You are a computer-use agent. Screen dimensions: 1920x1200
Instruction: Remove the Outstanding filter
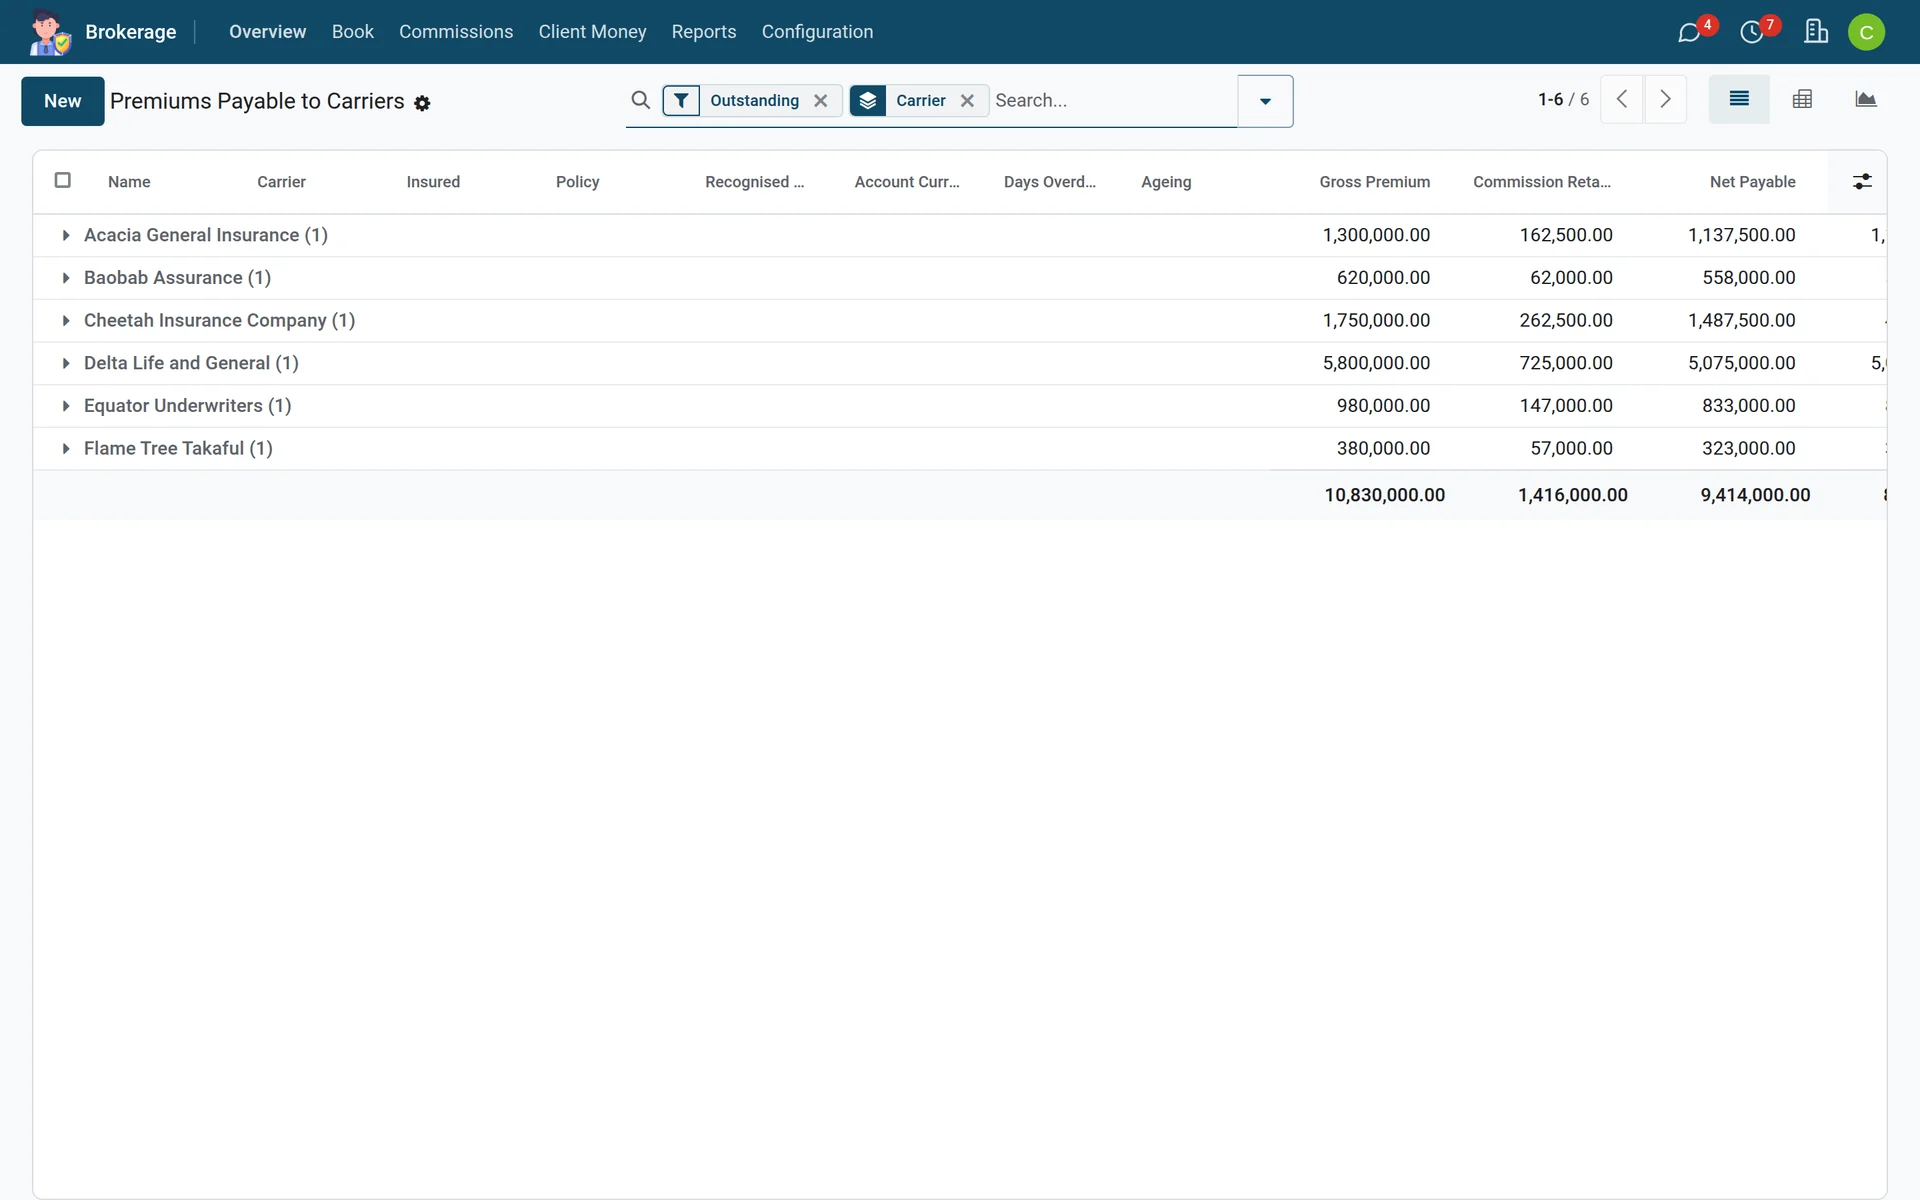(821, 100)
